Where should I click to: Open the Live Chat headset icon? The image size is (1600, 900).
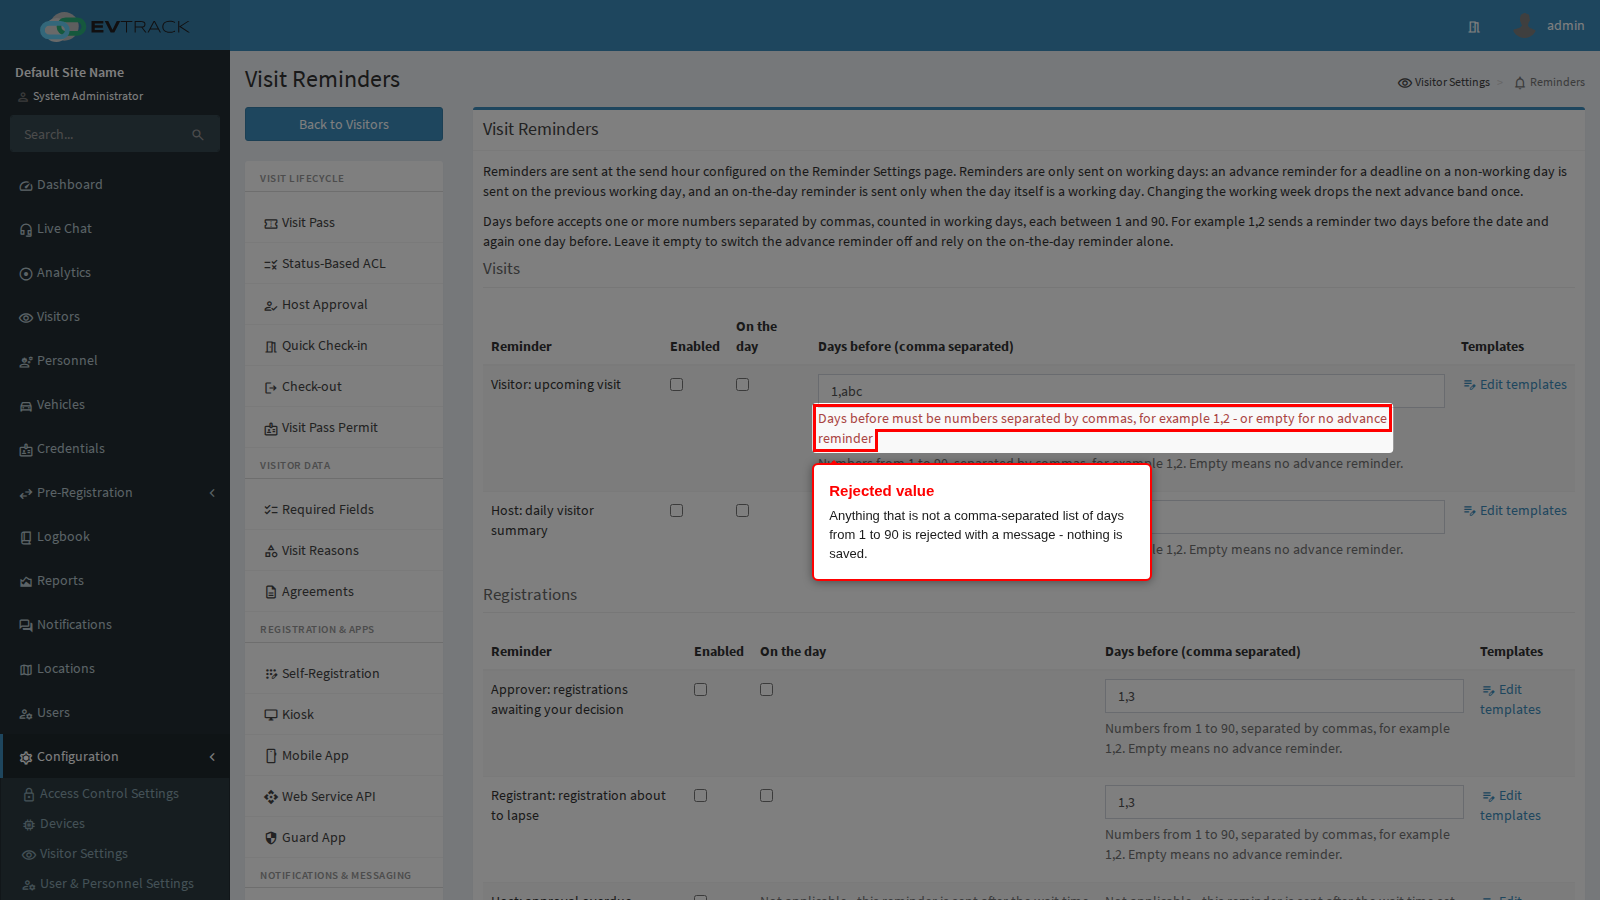click(x=26, y=230)
